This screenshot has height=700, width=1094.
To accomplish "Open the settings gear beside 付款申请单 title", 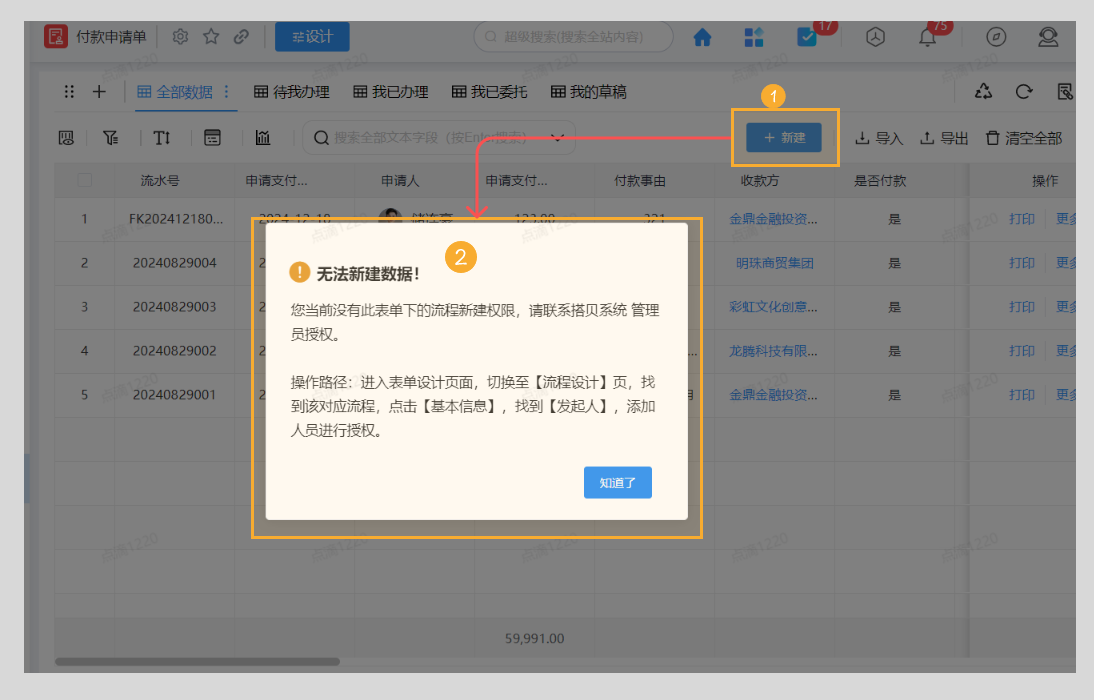I will tap(180, 36).
